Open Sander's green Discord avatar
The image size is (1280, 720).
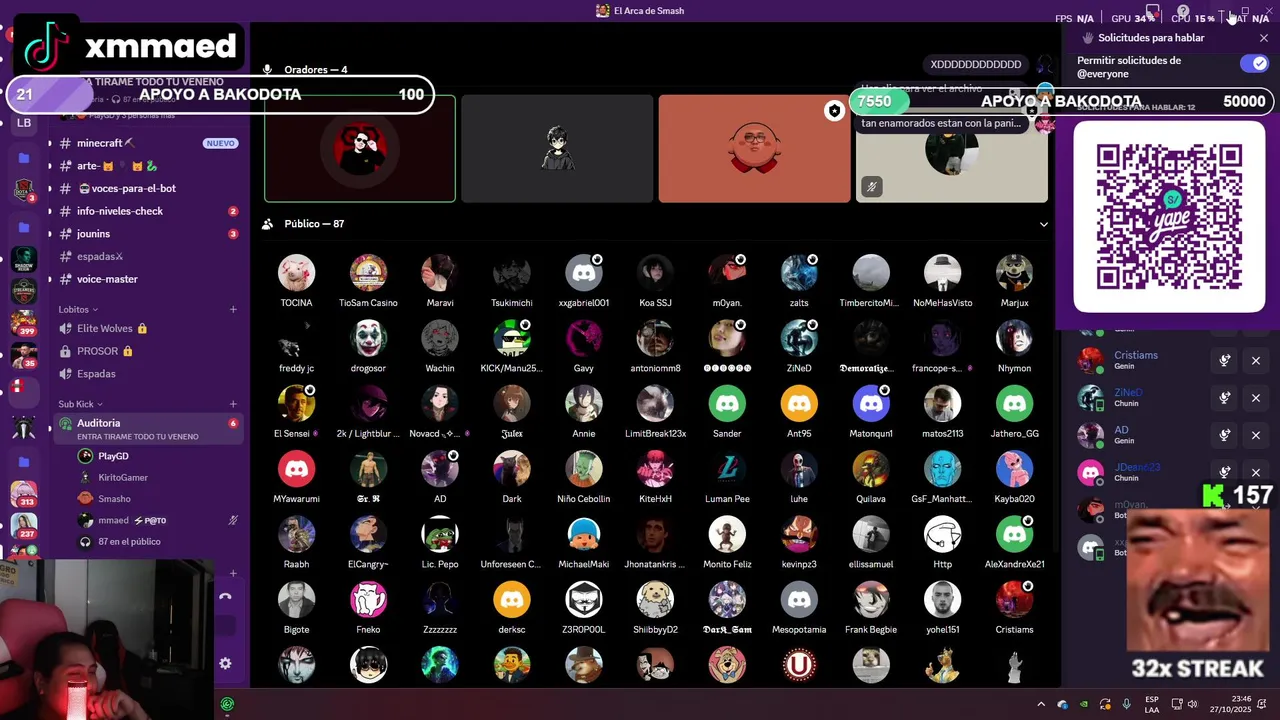click(x=727, y=404)
